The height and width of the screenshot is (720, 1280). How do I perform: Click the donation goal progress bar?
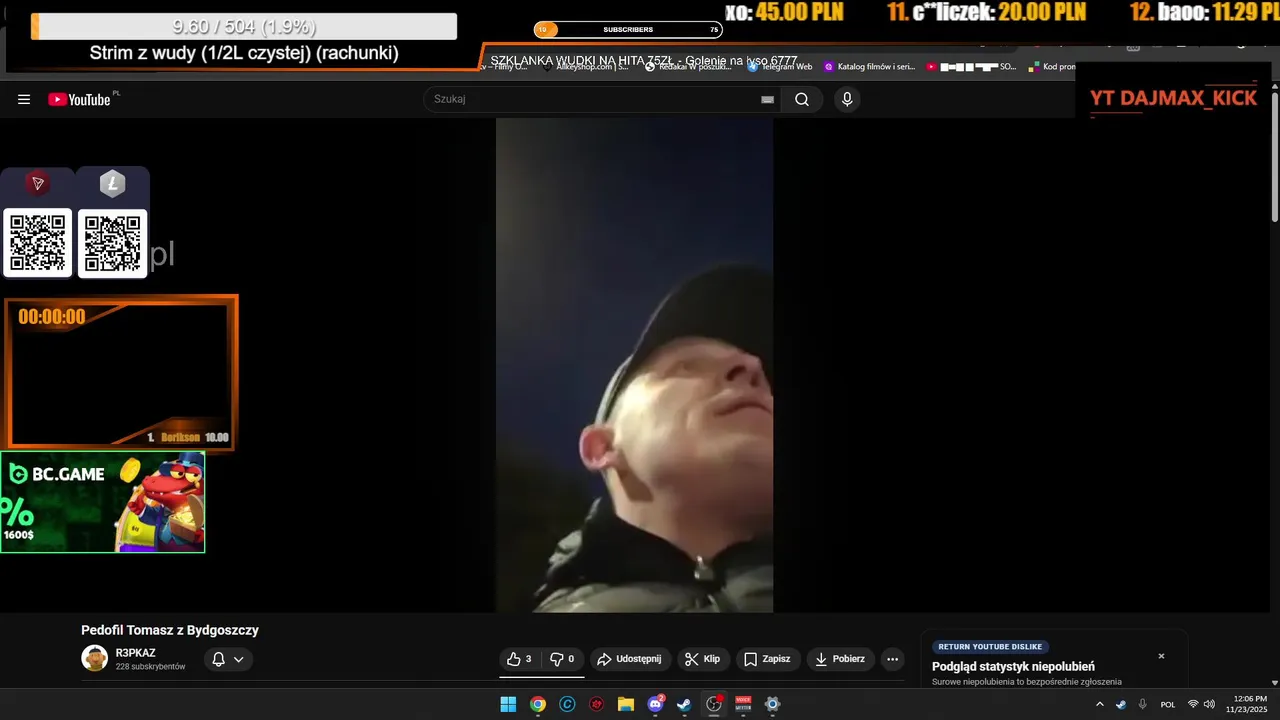(244, 27)
